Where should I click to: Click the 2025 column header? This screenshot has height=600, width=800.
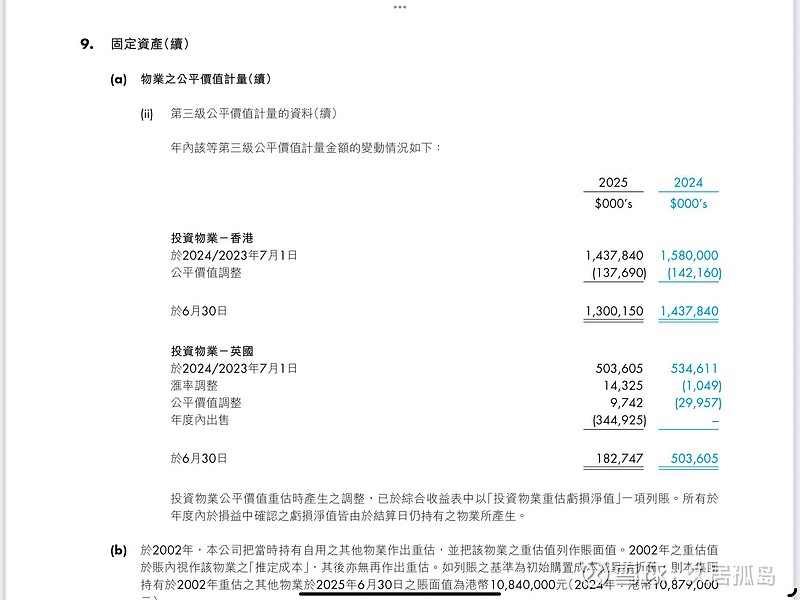point(614,182)
